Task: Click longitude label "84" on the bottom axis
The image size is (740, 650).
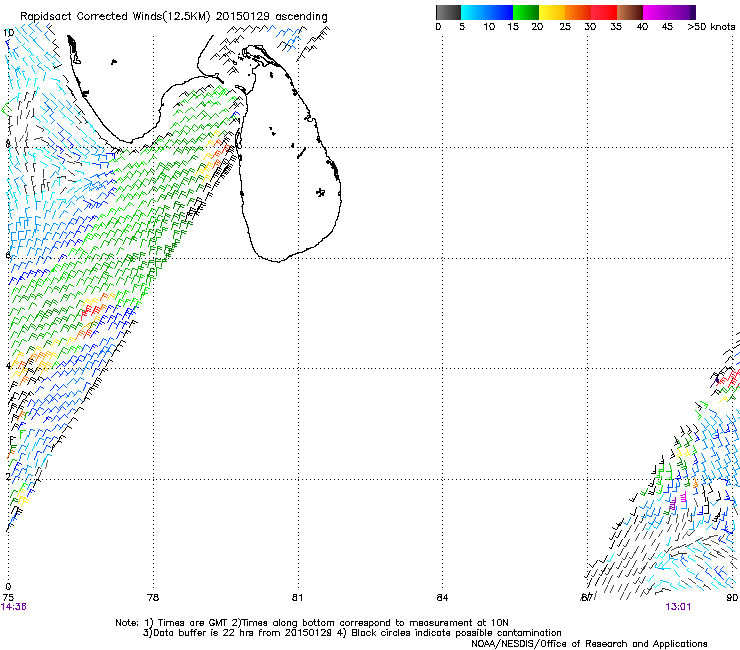Action: tap(442, 598)
